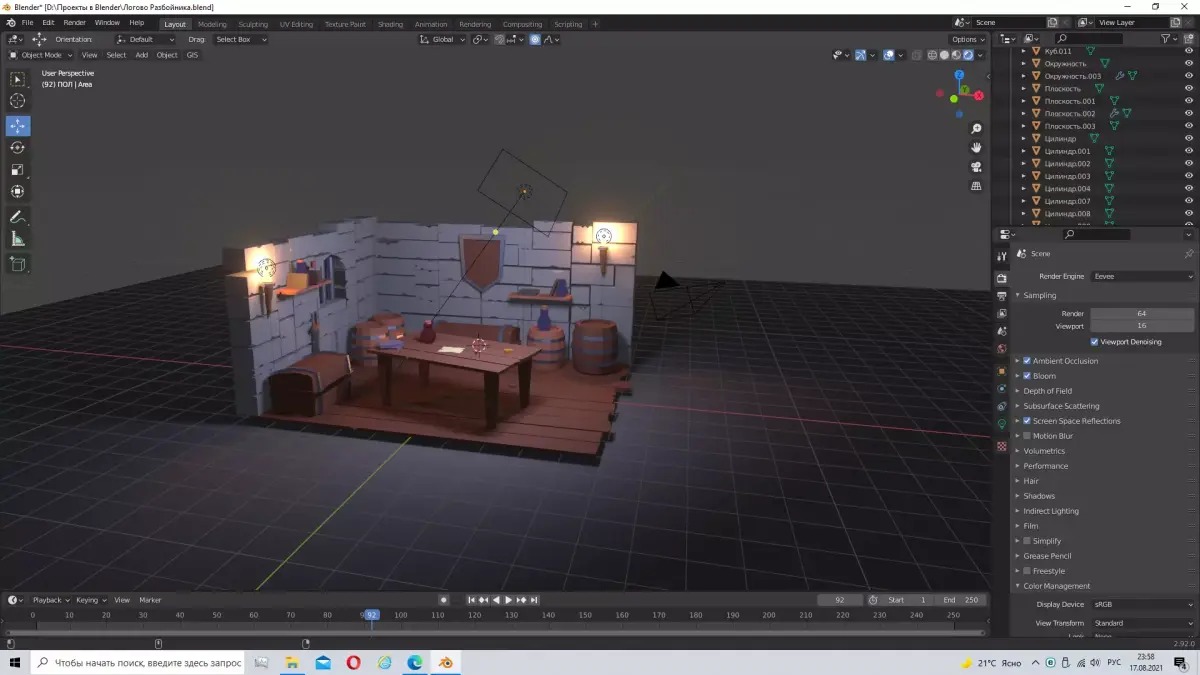Select the Add Cube tool
The width and height of the screenshot is (1200, 675).
pyautogui.click(x=17, y=264)
